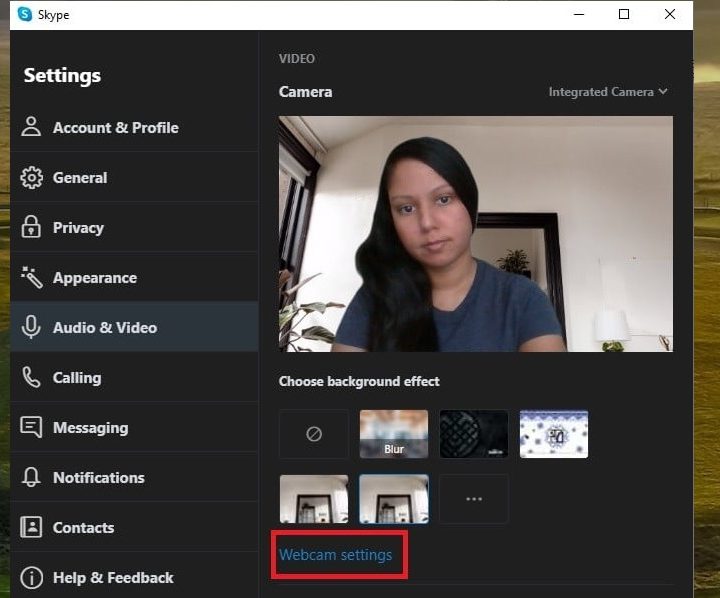
Task: Minimize the Skype window
Action: [579, 14]
